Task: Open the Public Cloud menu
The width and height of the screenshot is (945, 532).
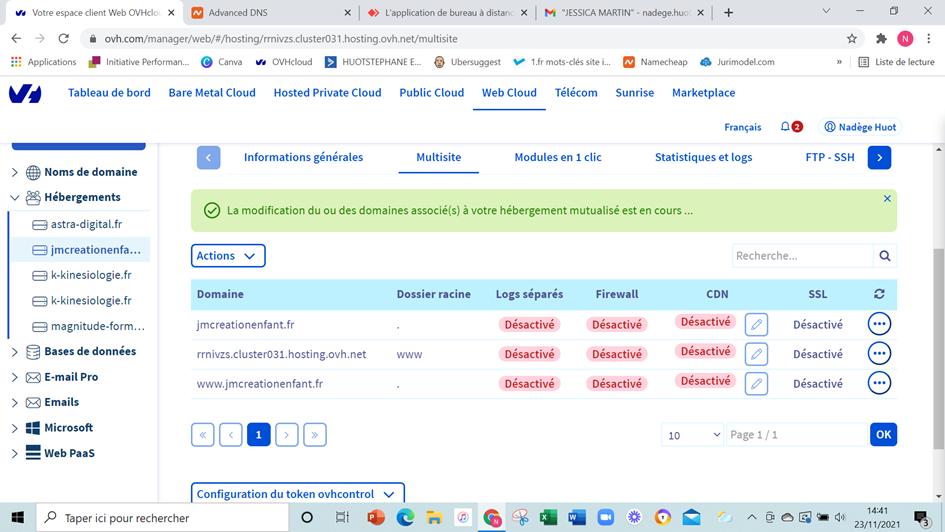Action: click(x=431, y=92)
